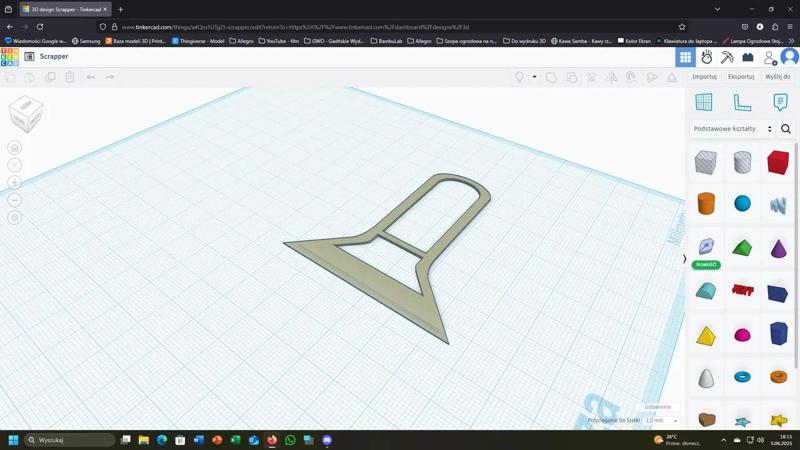Select the striped hole box shape
The image size is (800, 450).
point(706,162)
